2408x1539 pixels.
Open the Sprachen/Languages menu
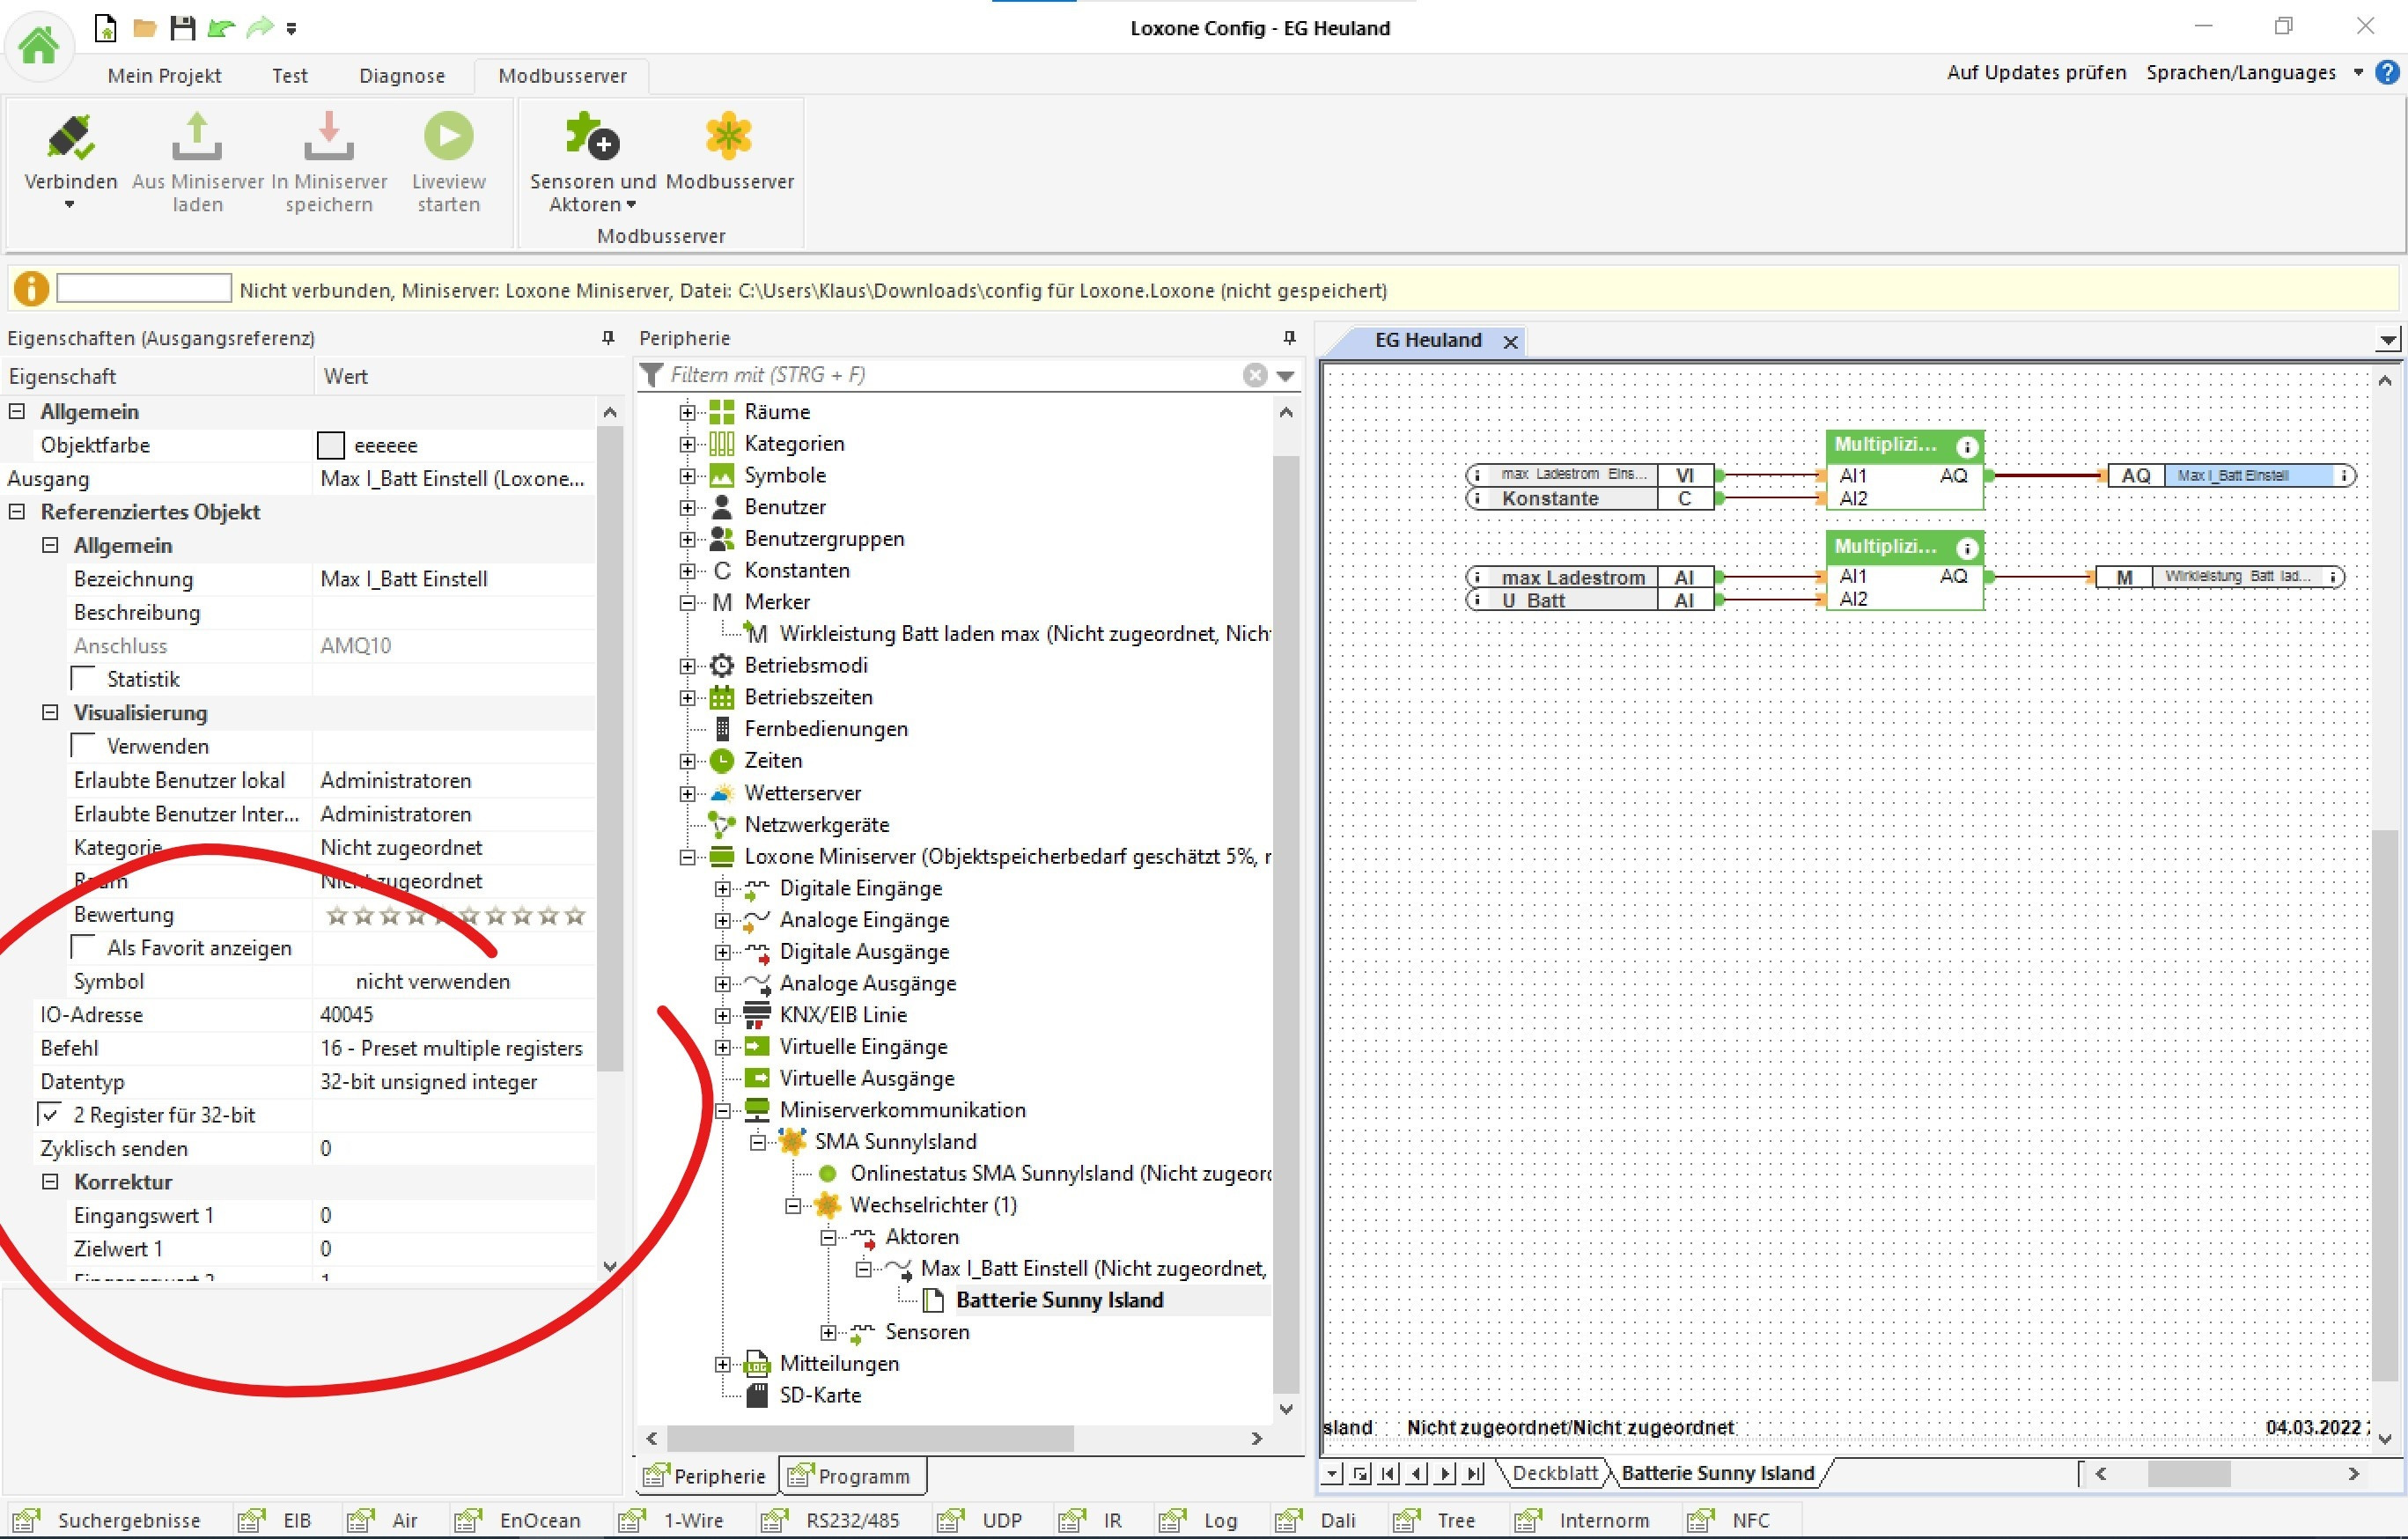point(2241,72)
